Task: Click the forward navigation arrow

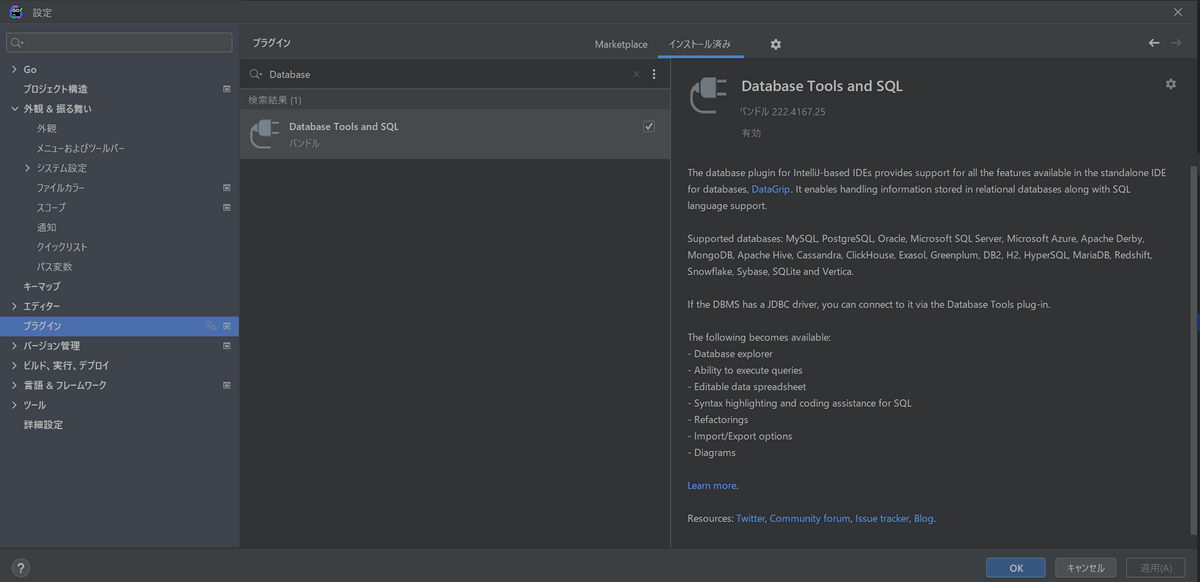Action: pyautogui.click(x=1176, y=43)
